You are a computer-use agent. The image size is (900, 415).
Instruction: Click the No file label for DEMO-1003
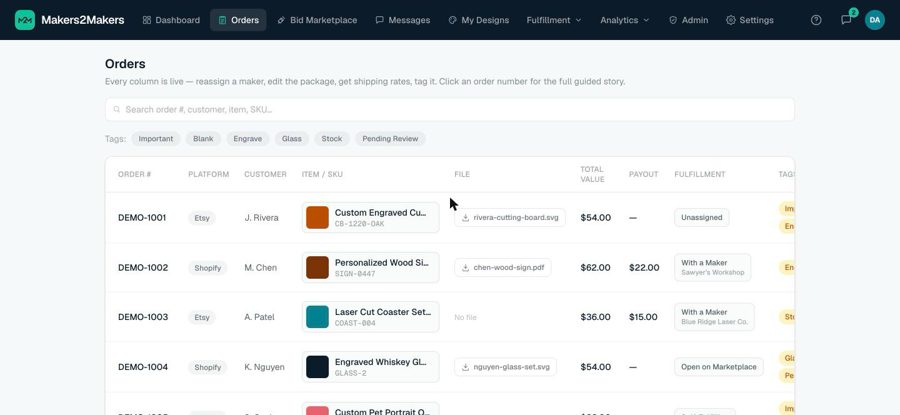pyautogui.click(x=465, y=317)
